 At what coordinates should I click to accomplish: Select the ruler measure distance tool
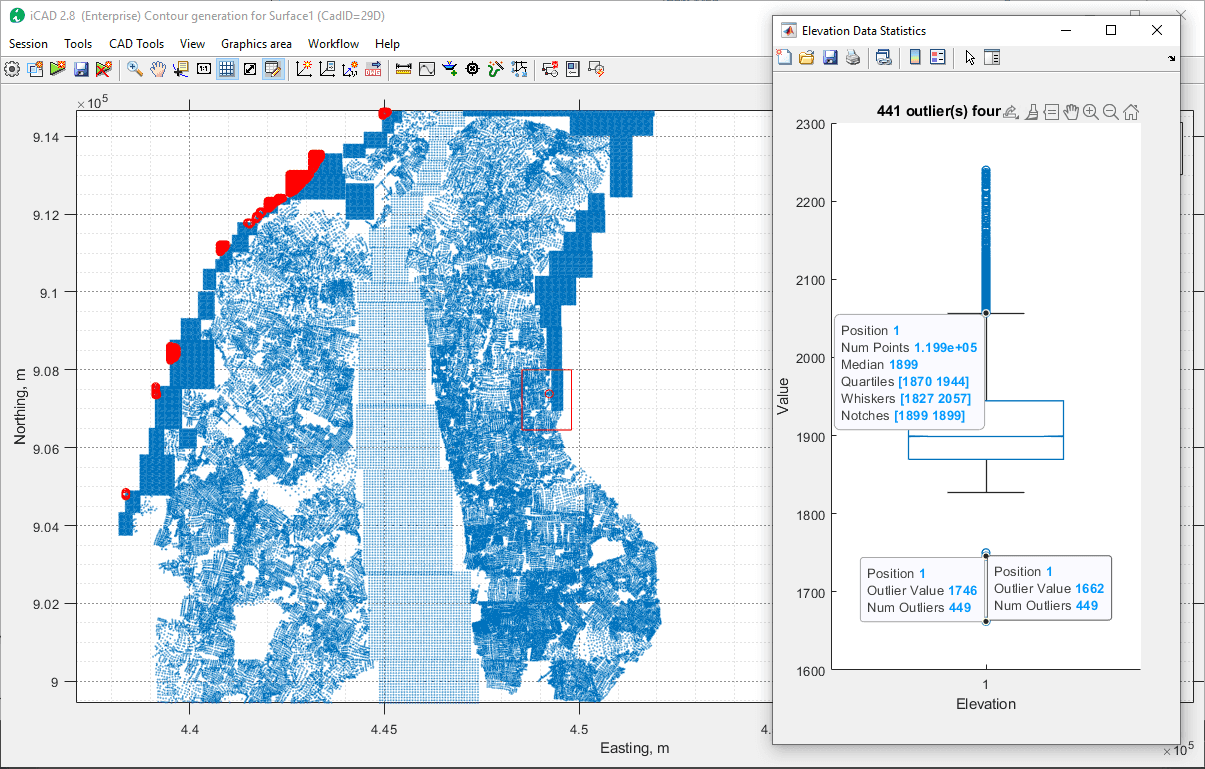click(x=404, y=69)
